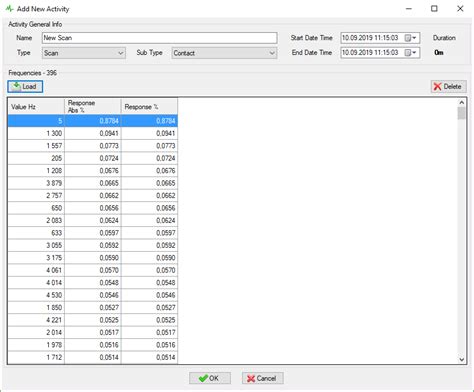Click Response % cell 0,0516
The width and height of the screenshot is (474, 392).
click(149, 345)
